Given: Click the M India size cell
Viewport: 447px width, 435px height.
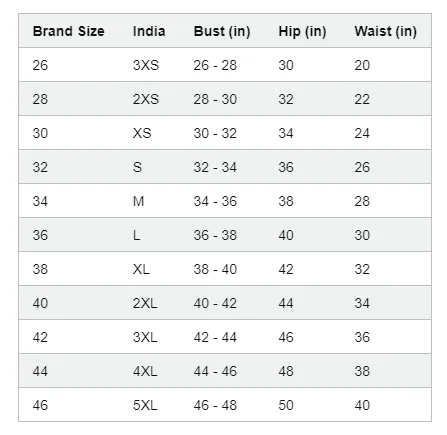Looking at the screenshot, I should click(138, 201).
